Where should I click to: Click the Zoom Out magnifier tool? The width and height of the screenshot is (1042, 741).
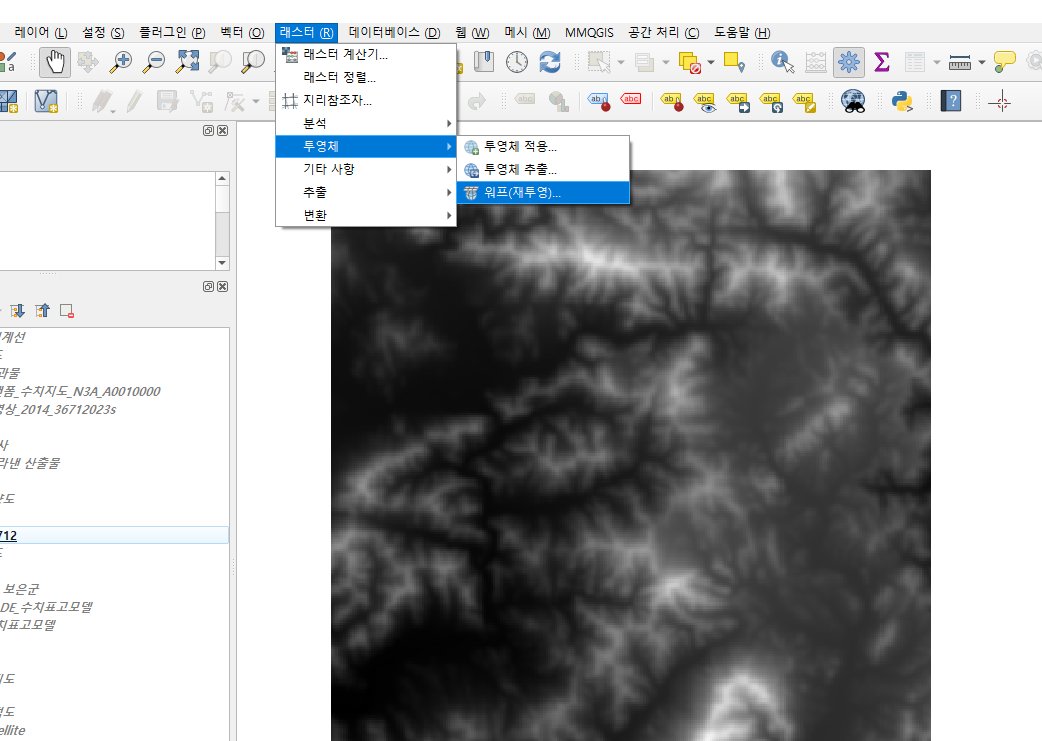point(154,62)
